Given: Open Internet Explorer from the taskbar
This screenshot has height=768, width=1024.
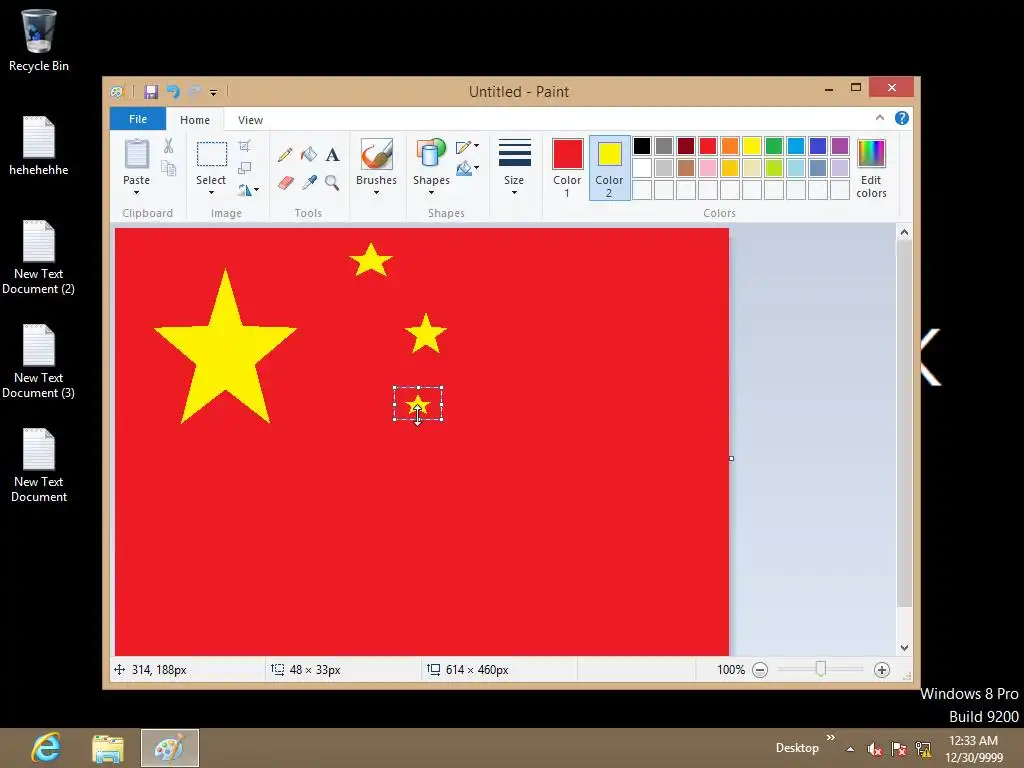Looking at the screenshot, I should 46,748.
